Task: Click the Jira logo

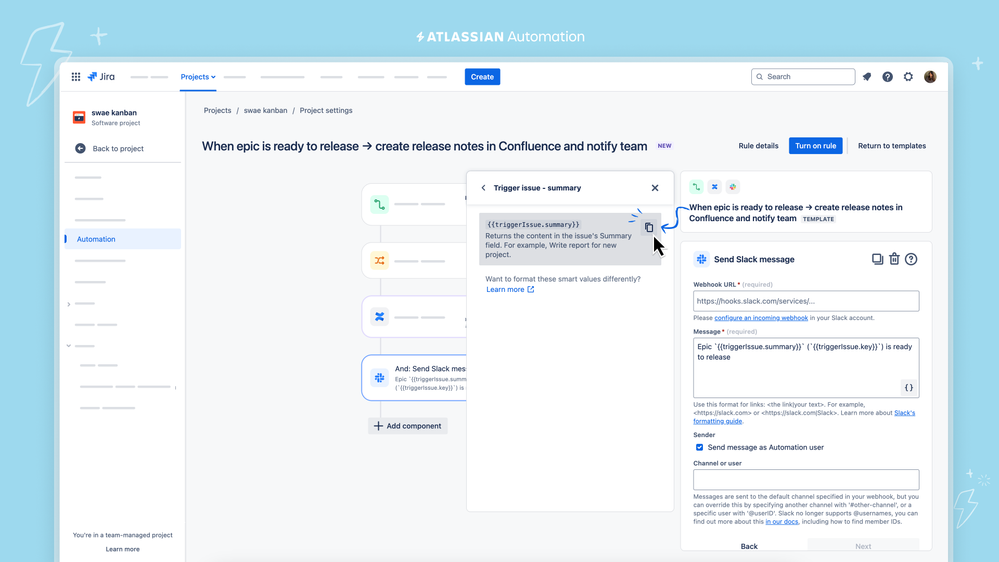Action: click(101, 76)
